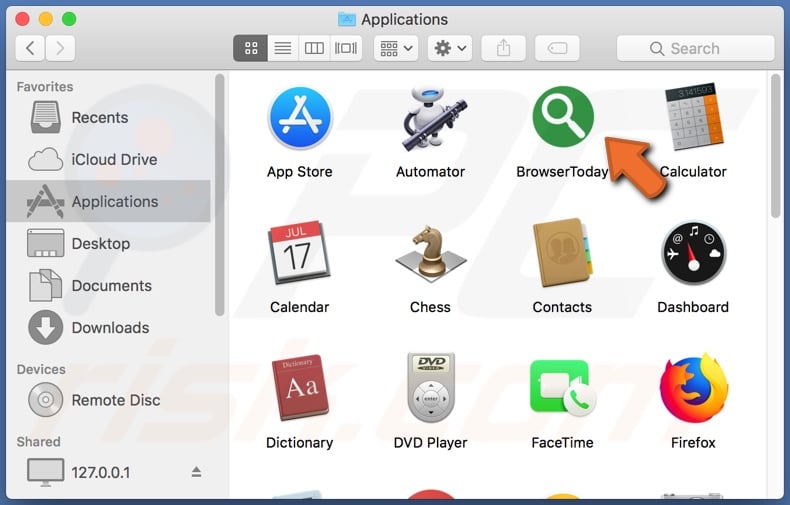Viewport: 790px width, 505px height.
Task: Click the file list vertical scrollbar
Action: (x=775, y=146)
